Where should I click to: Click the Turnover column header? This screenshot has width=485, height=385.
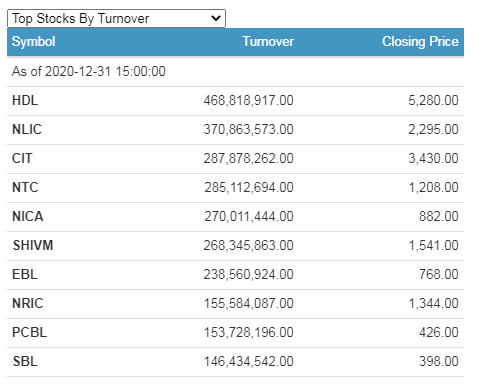(x=268, y=42)
